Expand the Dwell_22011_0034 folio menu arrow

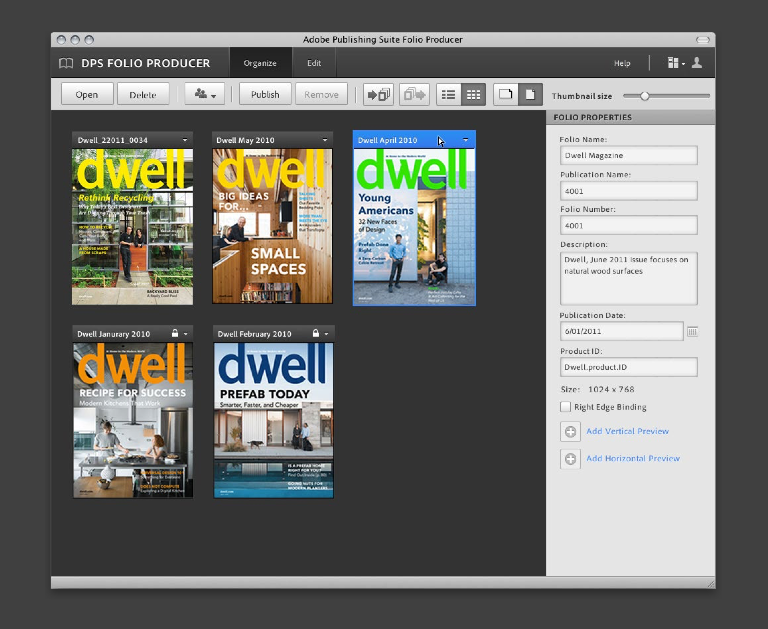pyautogui.click(x=185, y=140)
